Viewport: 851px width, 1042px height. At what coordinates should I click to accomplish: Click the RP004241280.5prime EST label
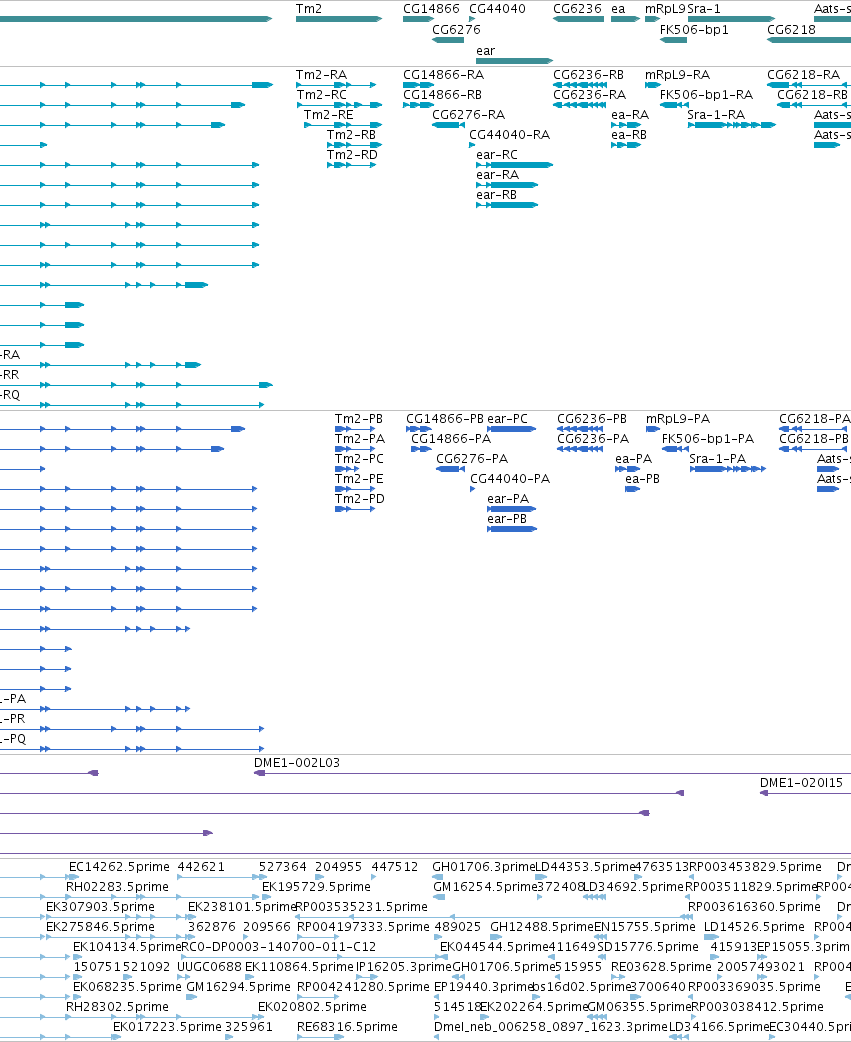coord(363,986)
